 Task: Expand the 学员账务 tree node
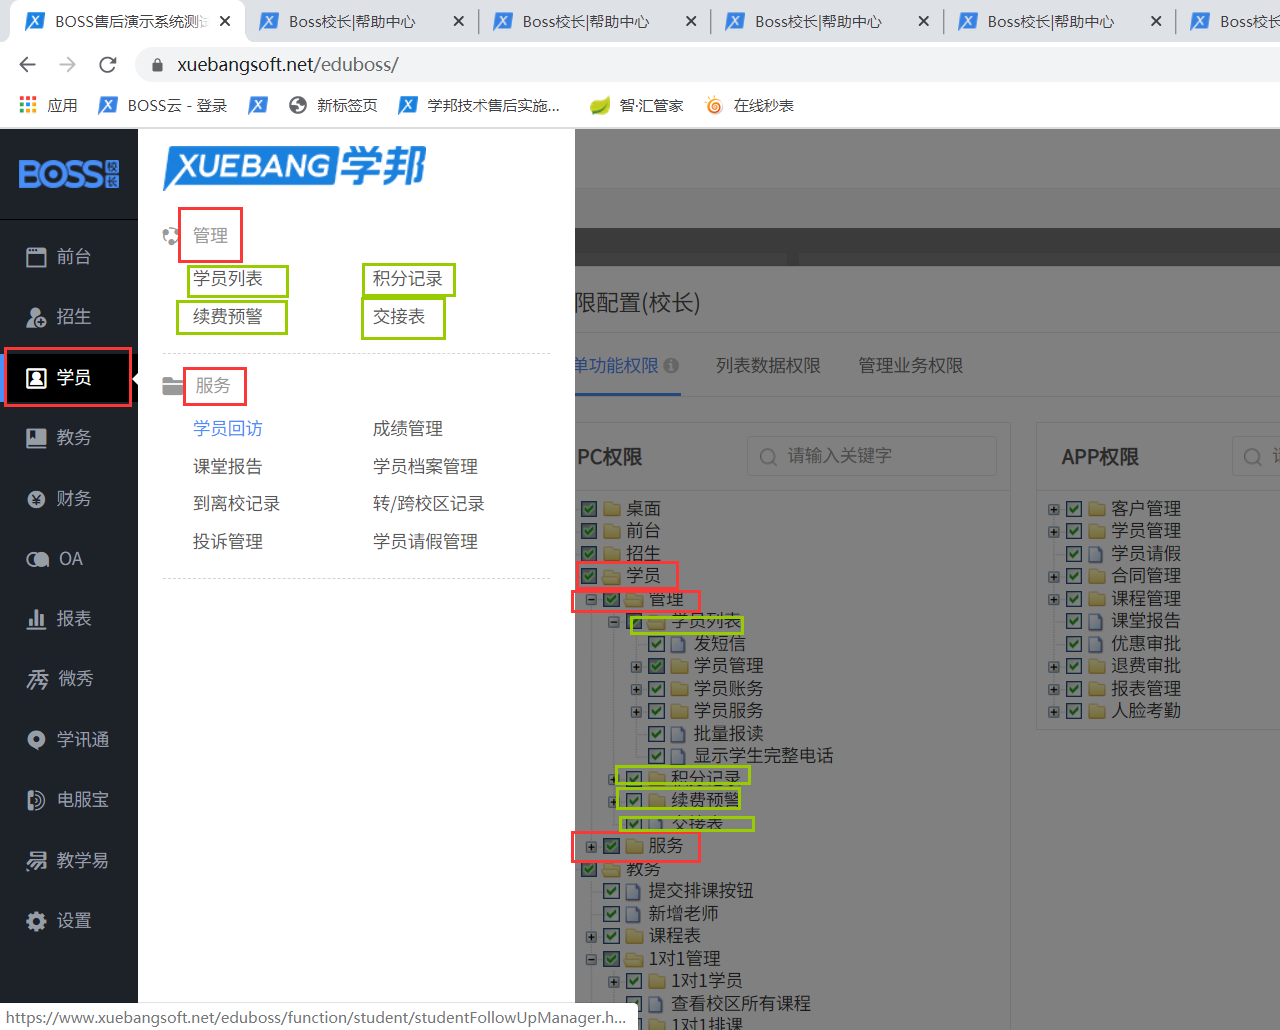(636, 689)
